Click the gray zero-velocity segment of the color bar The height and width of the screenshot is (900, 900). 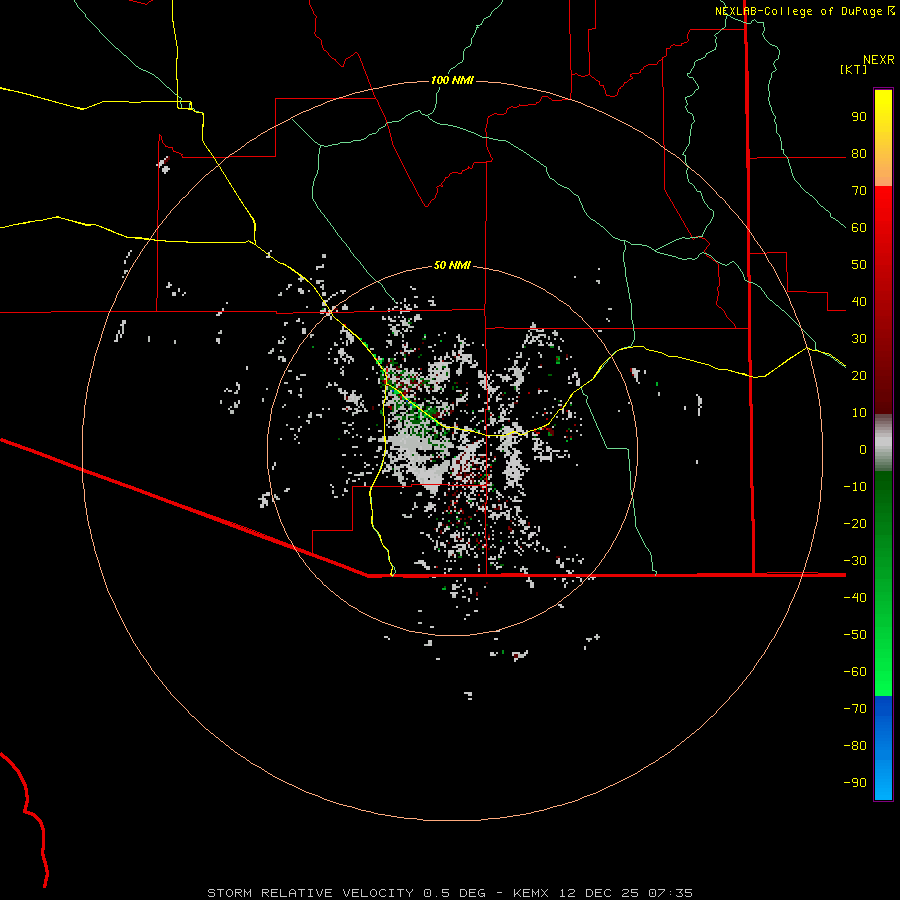tap(883, 443)
